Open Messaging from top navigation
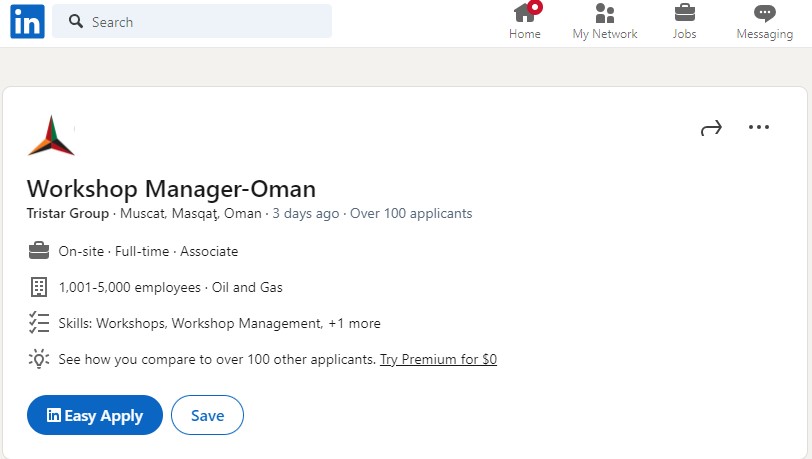 click(x=765, y=21)
